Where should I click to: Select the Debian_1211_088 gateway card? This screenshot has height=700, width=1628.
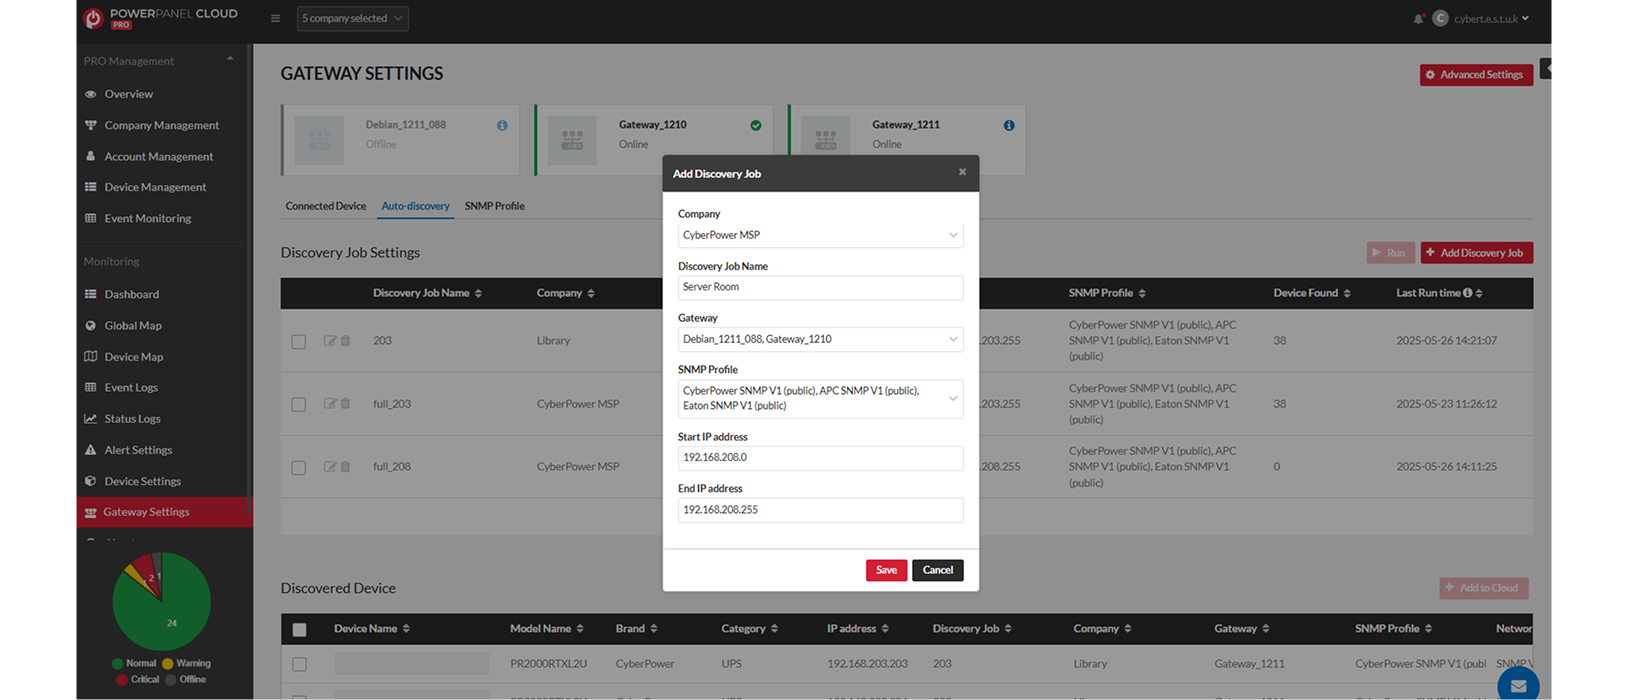(x=400, y=140)
